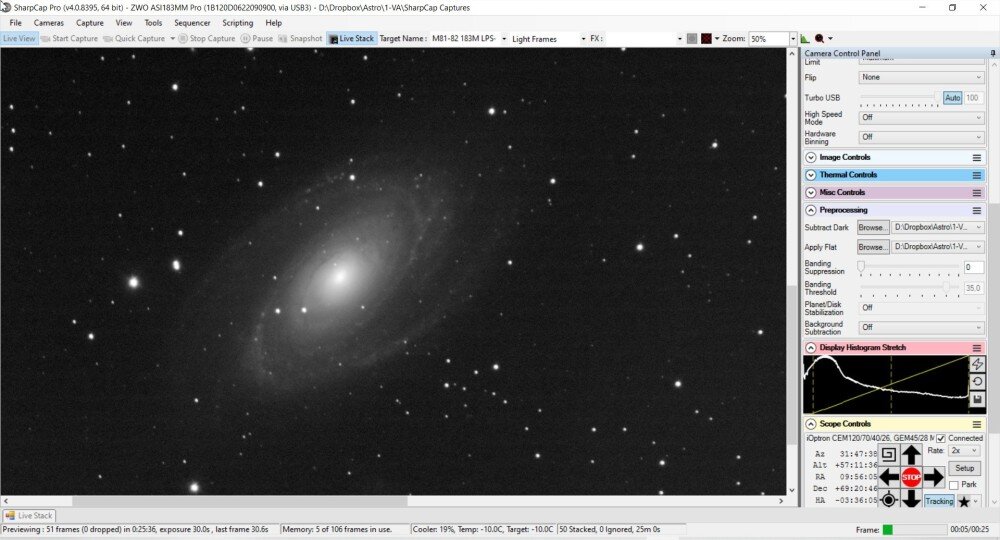
Task: Click the plate solve target icon
Action: tap(888, 500)
